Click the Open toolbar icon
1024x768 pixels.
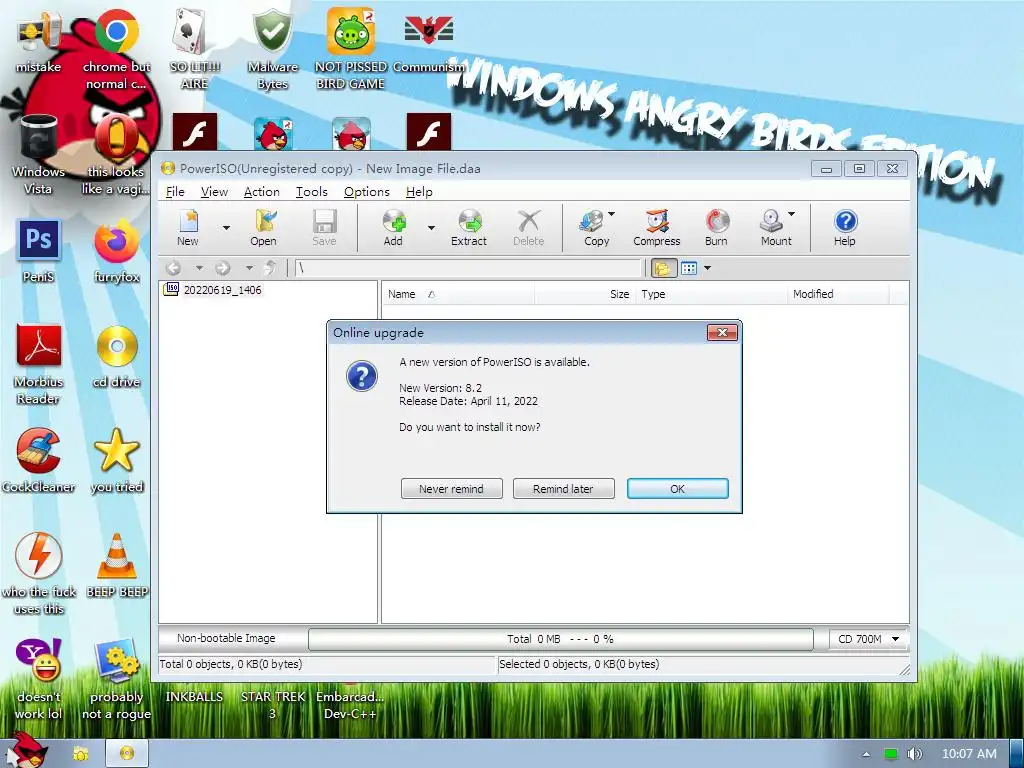[264, 227]
